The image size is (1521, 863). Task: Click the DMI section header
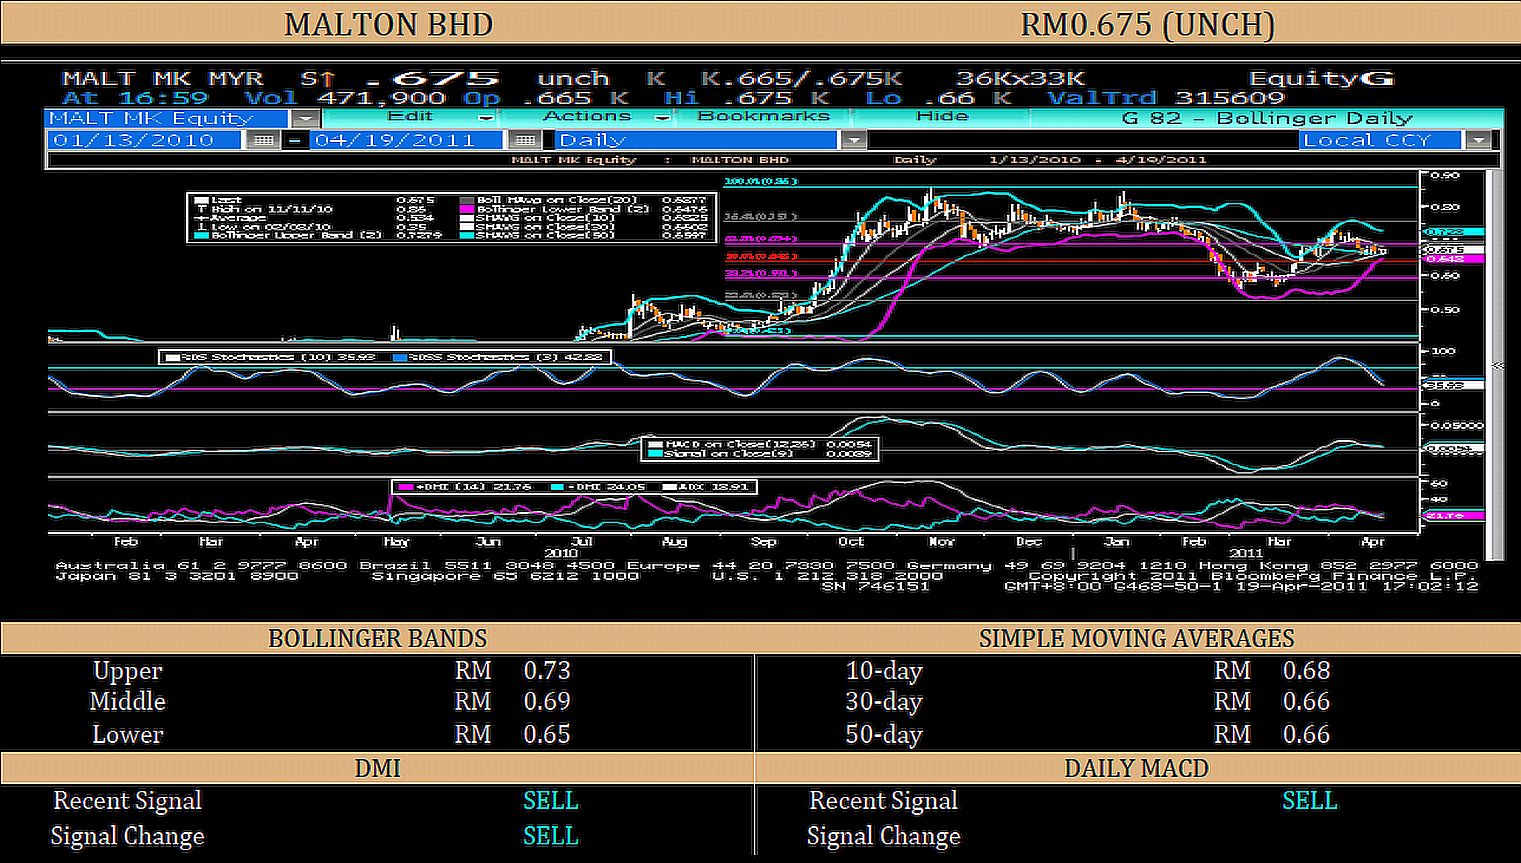click(378, 768)
